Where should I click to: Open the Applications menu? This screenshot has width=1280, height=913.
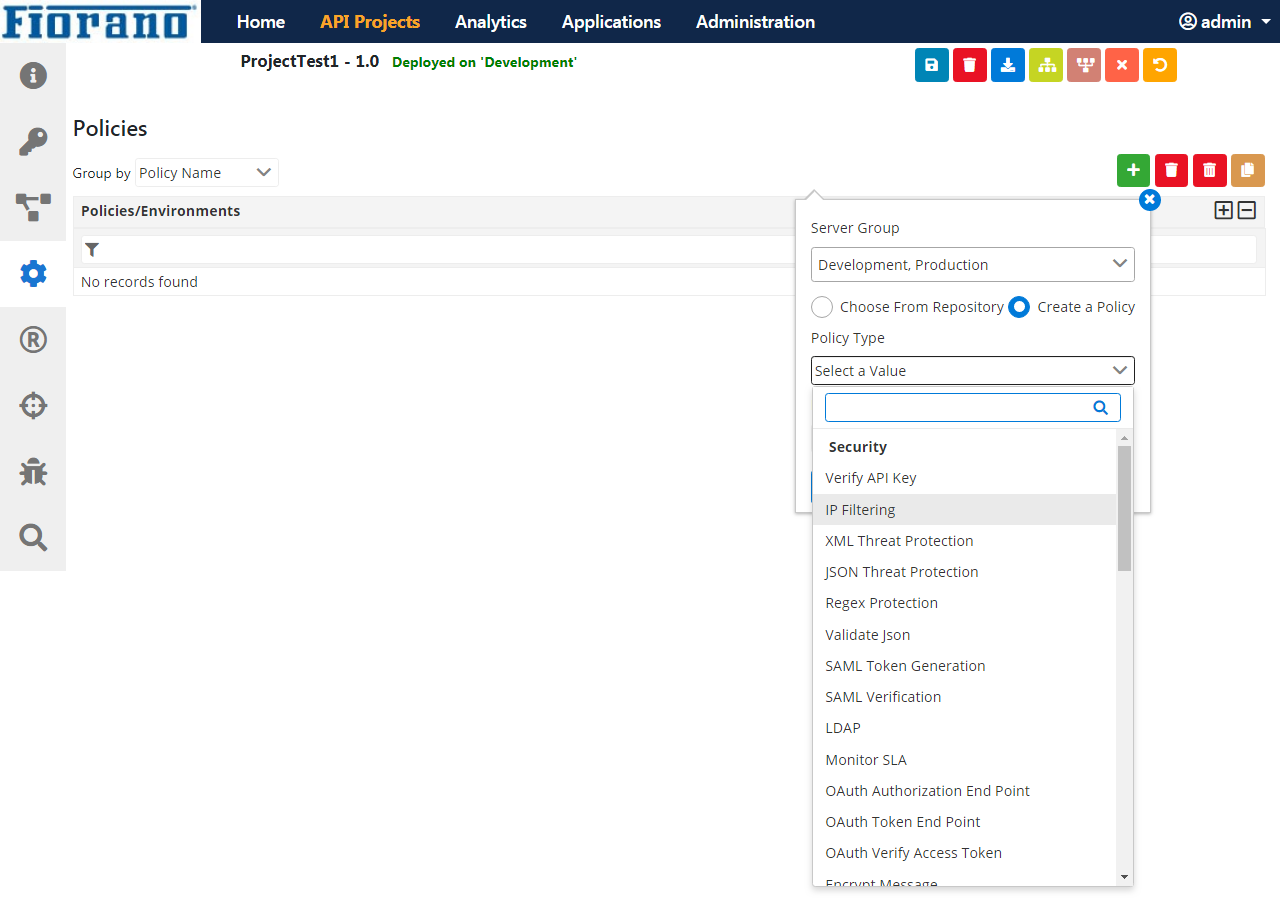(612, 21)
